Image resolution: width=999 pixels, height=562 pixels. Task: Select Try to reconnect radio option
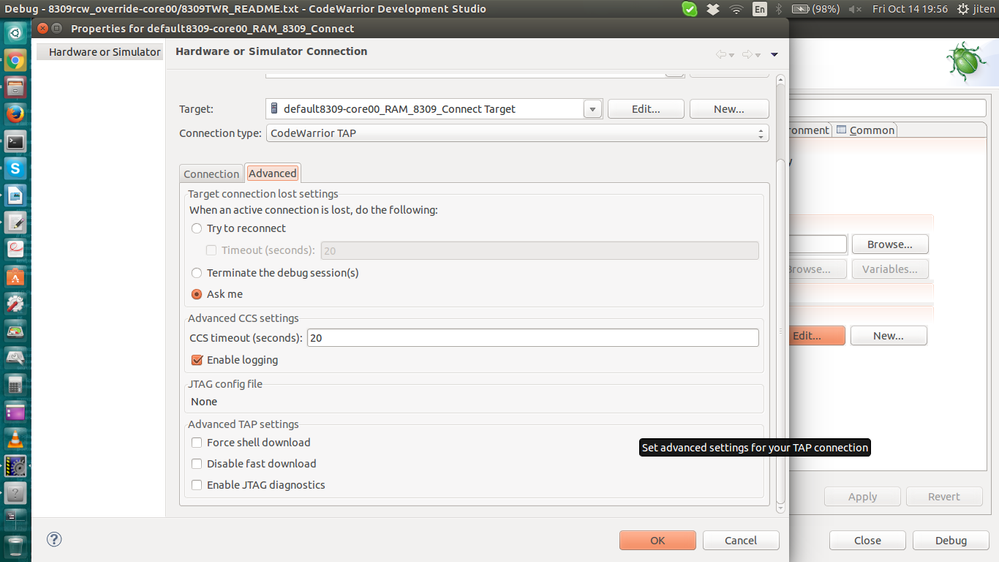[x=196, y=228]
